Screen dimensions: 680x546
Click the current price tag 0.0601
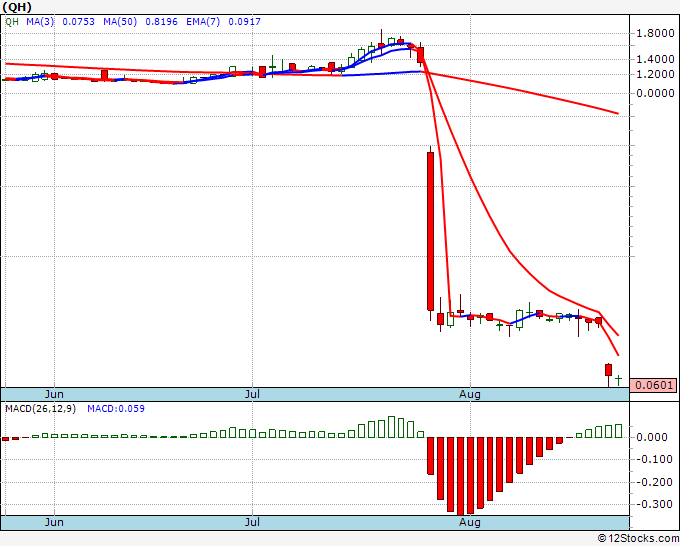[653, 385]
